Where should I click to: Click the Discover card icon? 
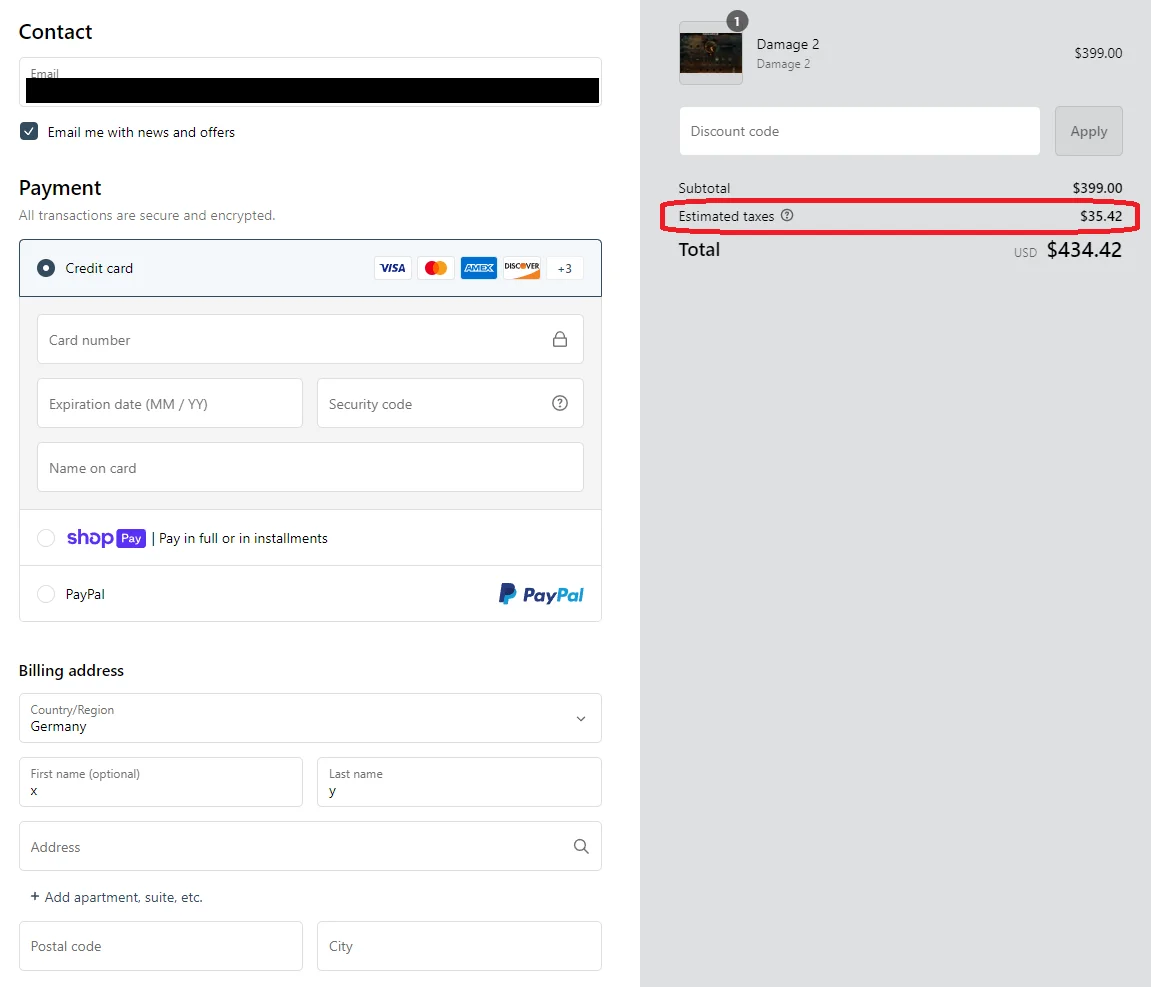coord(522,268)
